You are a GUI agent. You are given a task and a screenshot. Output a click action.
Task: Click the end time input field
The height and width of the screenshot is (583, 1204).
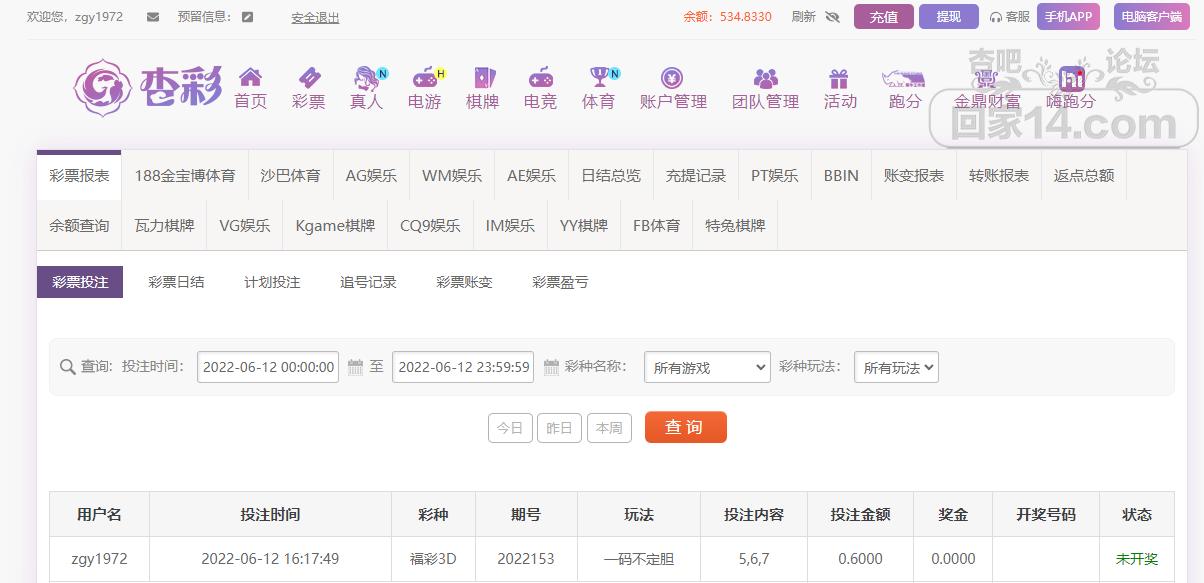463,367
